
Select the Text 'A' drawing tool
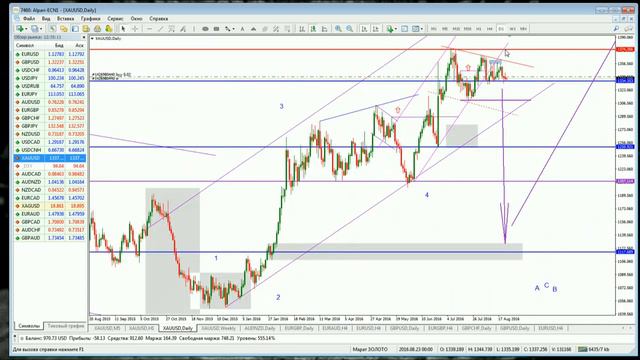tap(242, 29)
